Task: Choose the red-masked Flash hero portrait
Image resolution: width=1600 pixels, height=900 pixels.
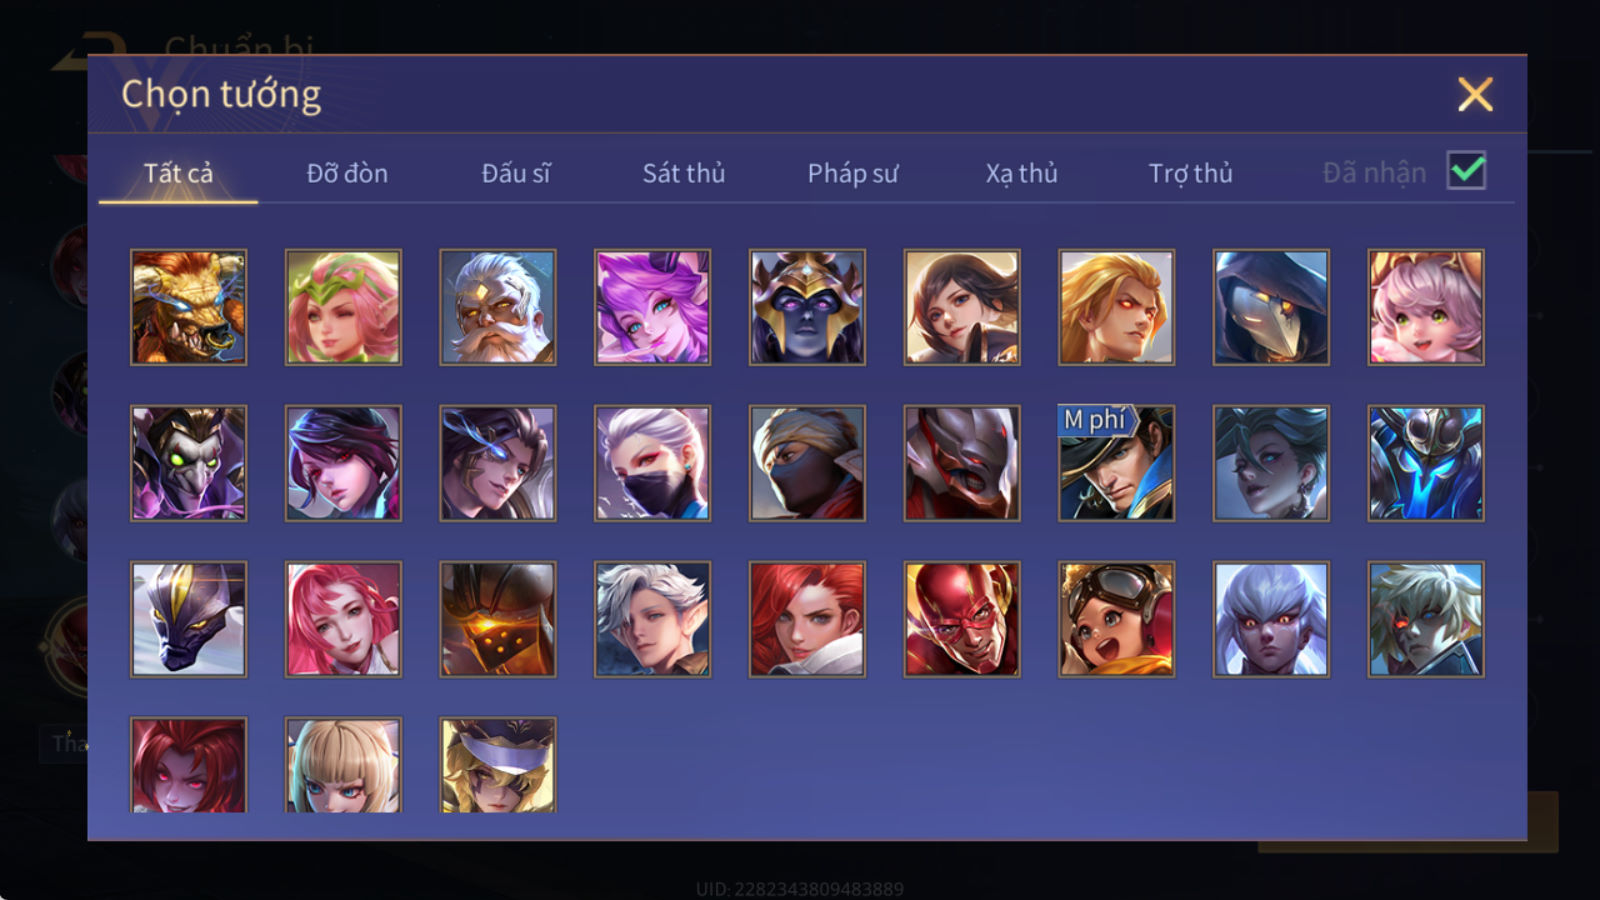Action: [961, 619]
